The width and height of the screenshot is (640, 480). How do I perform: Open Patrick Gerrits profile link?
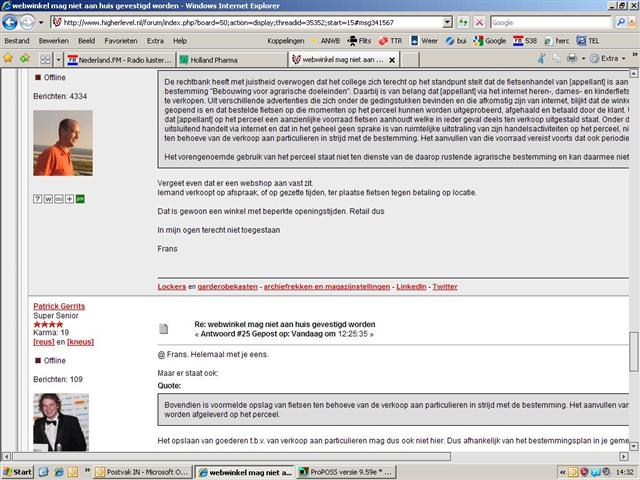click(59, 306)
